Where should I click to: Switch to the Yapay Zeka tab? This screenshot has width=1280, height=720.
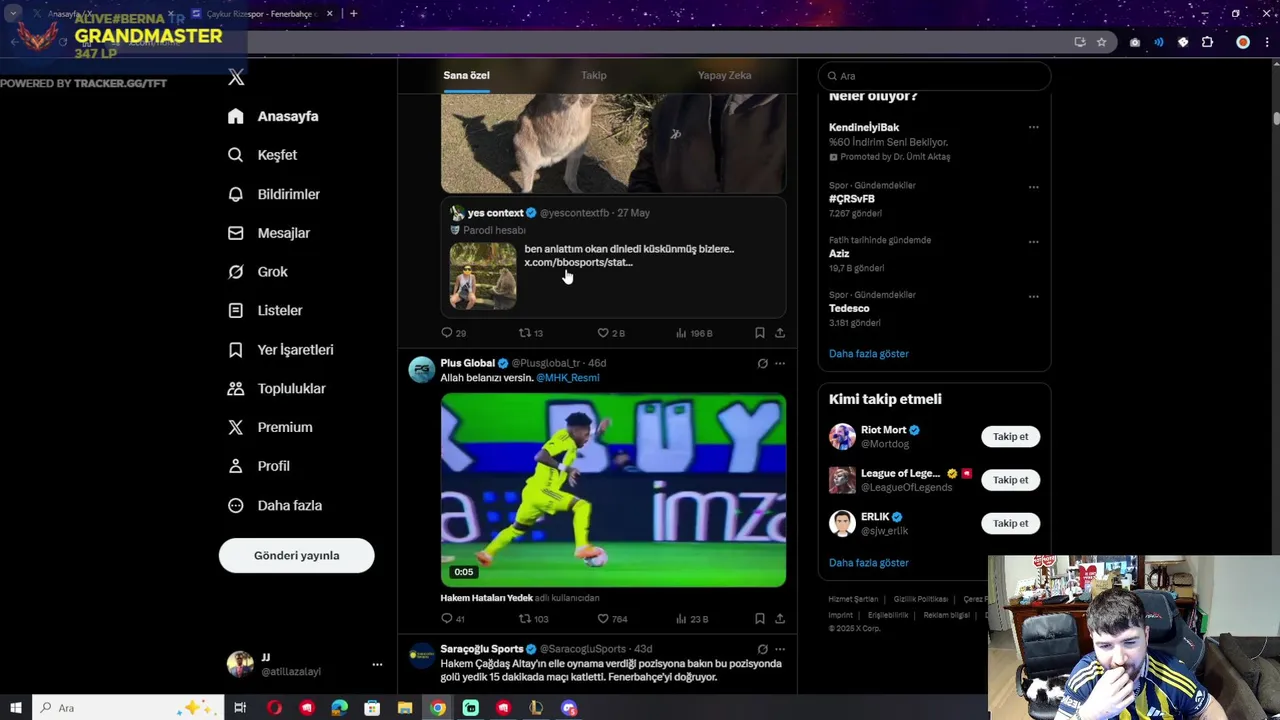pos(724,75)
